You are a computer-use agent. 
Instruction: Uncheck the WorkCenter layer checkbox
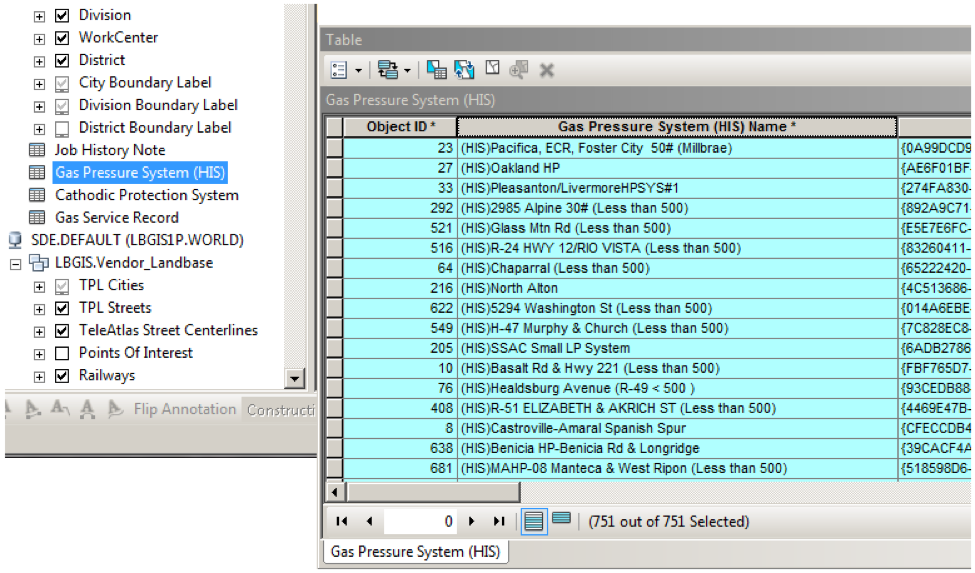[x=62, y=38]
